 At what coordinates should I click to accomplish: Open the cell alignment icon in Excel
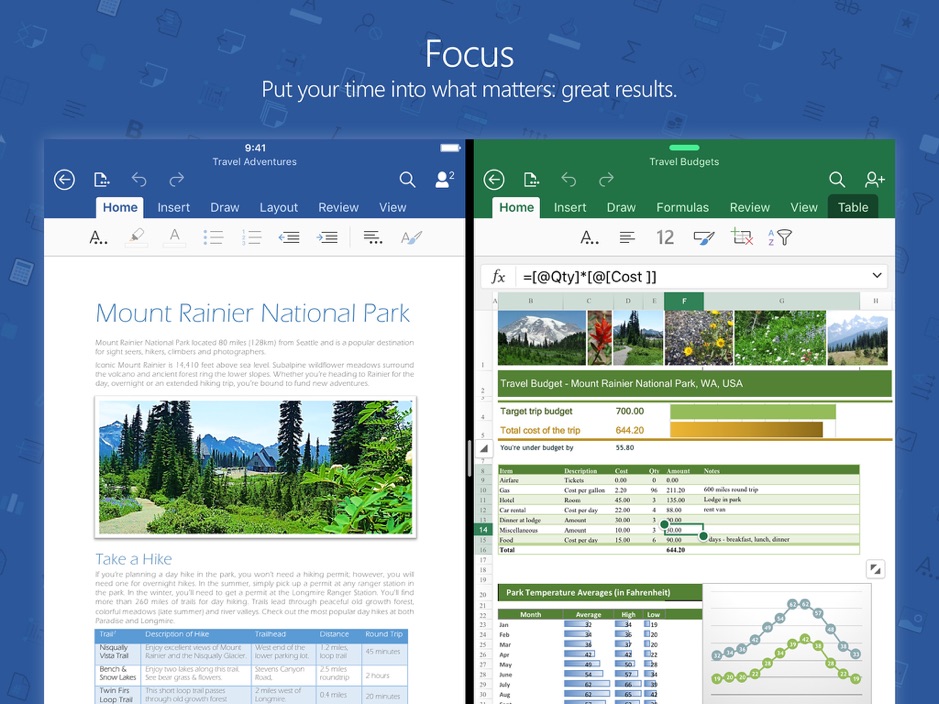[627, 238]
